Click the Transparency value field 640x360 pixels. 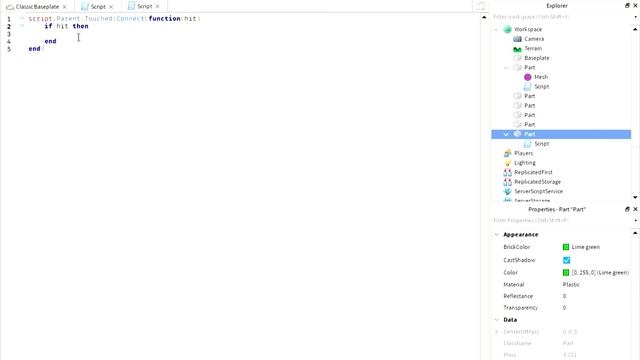pyautogui.click(x=596, y=308)
